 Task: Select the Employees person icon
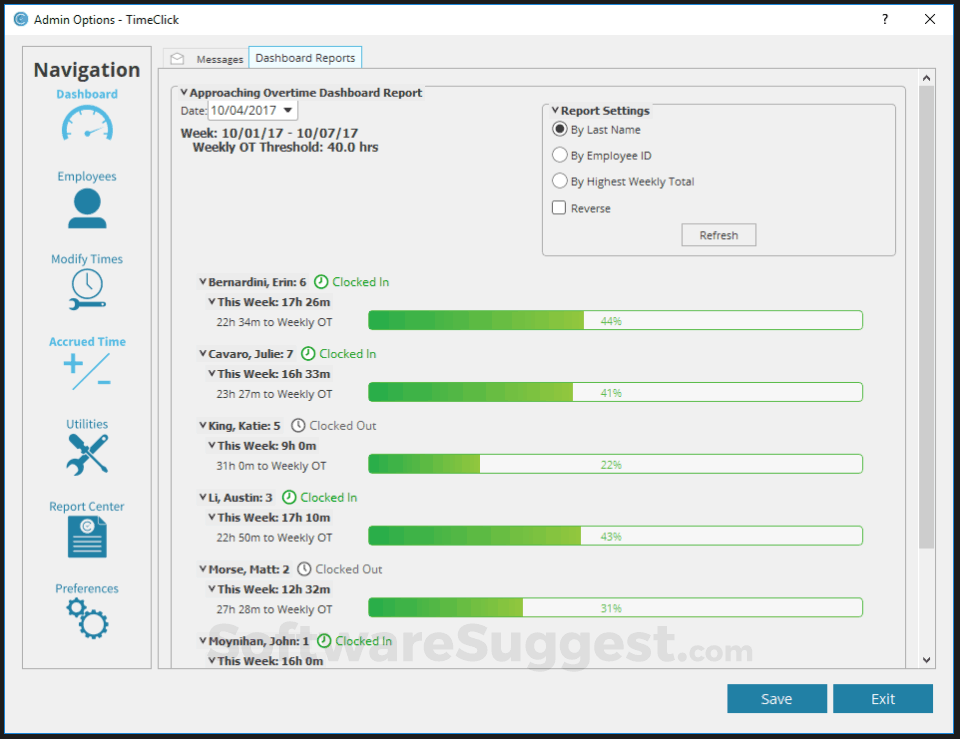coord(86,208)
